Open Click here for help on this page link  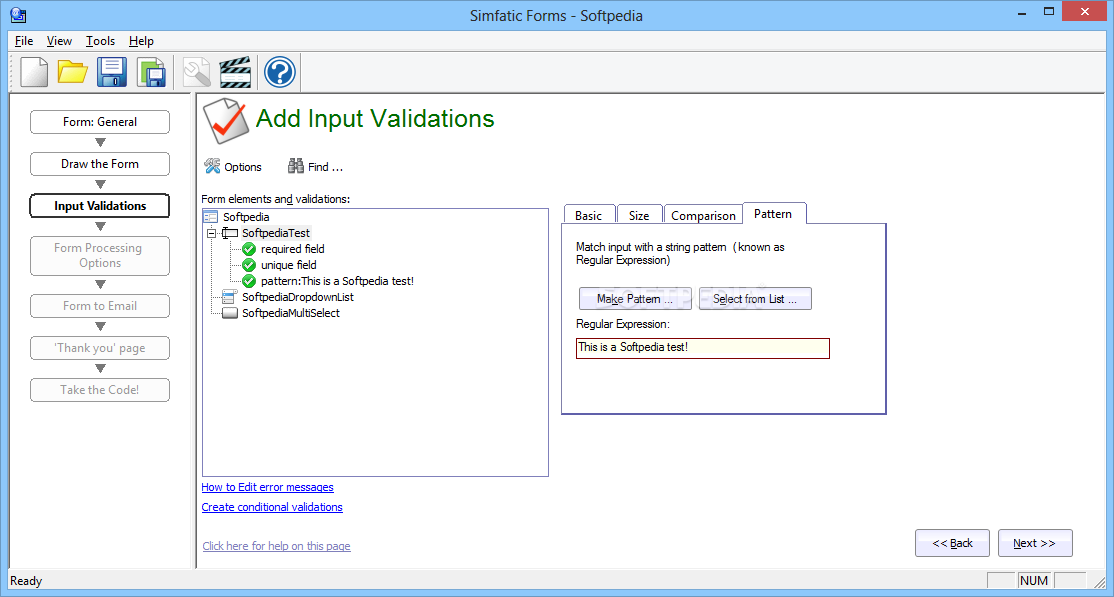[x=276, y=546]
